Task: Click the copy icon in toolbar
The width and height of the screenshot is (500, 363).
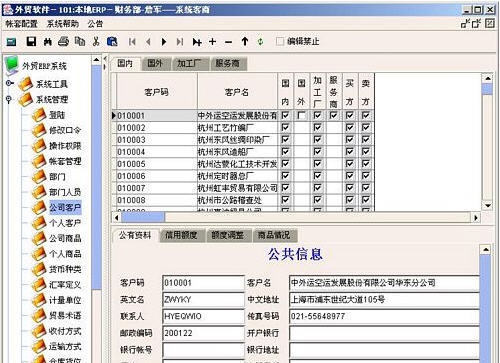Action: pos(80,41)
